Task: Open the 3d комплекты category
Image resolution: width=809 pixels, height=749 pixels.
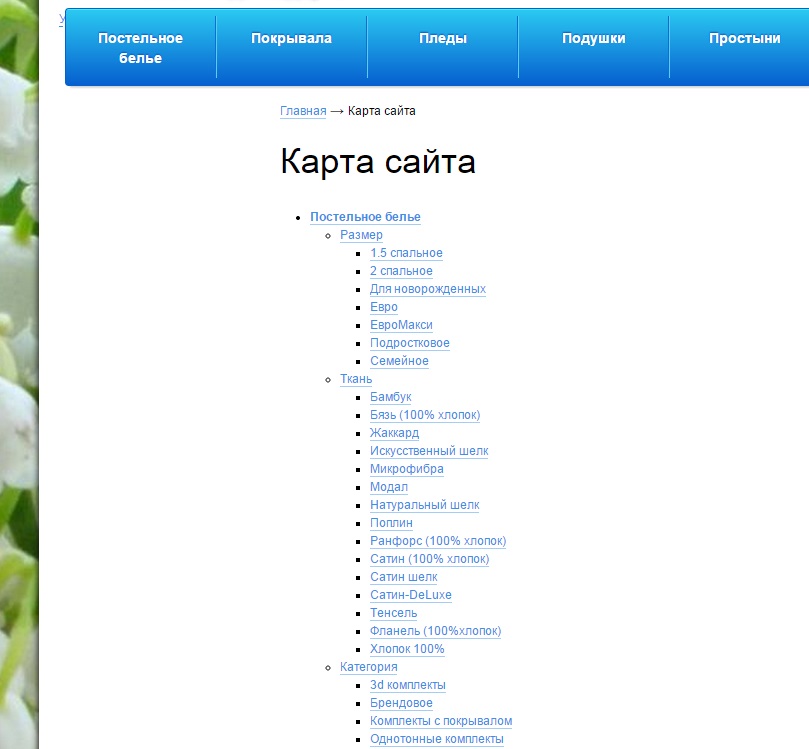Action: [x=407, y=685]
